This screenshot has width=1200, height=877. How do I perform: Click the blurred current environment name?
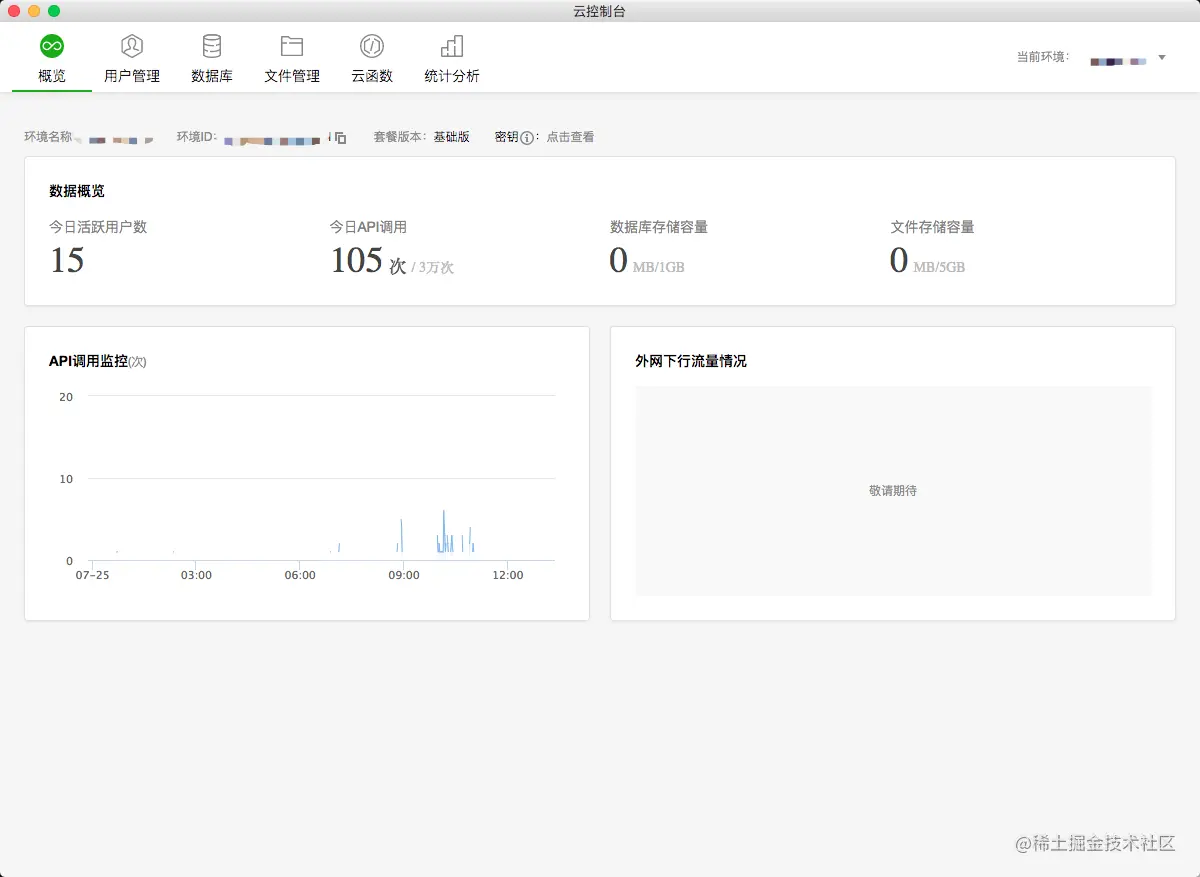(1118, 61)
